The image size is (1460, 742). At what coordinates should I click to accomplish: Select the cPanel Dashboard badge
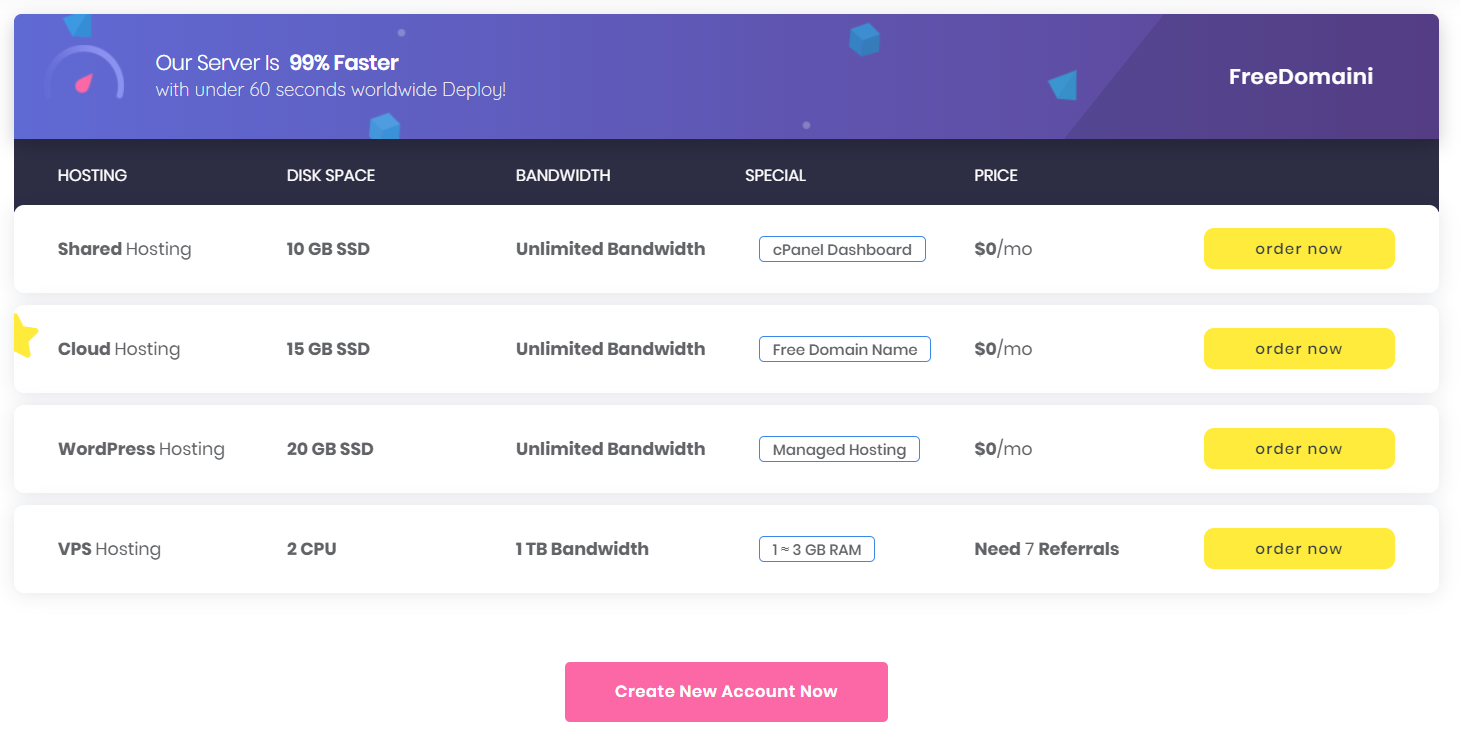pyautogui.click(x=842, y=249)
